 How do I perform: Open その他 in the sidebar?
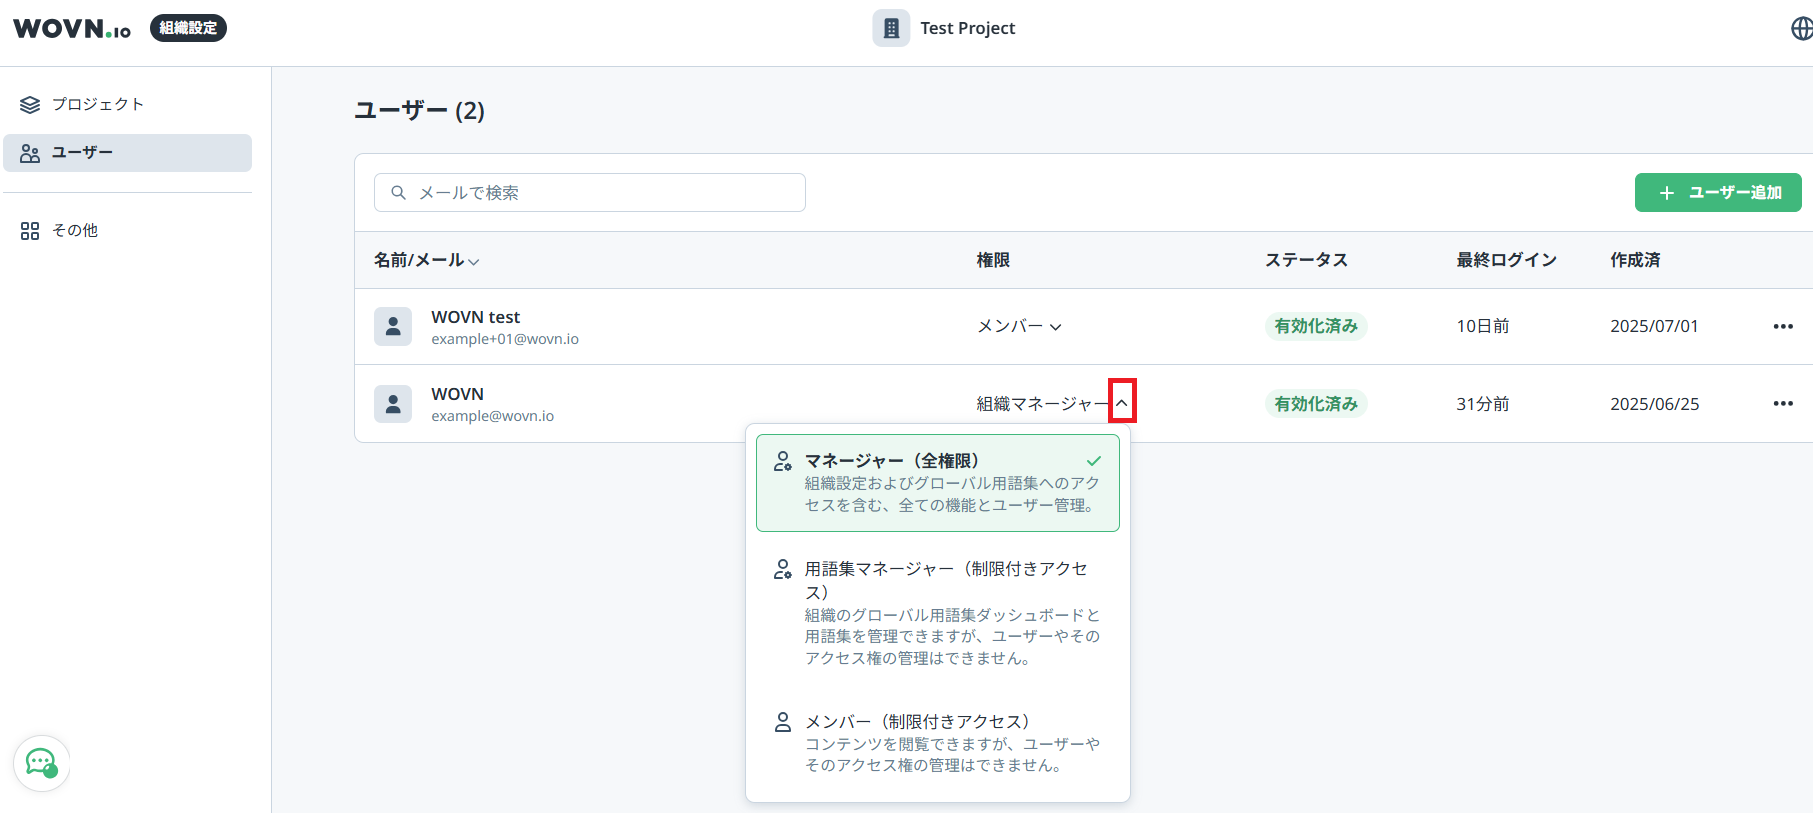(x=127, y=230)
